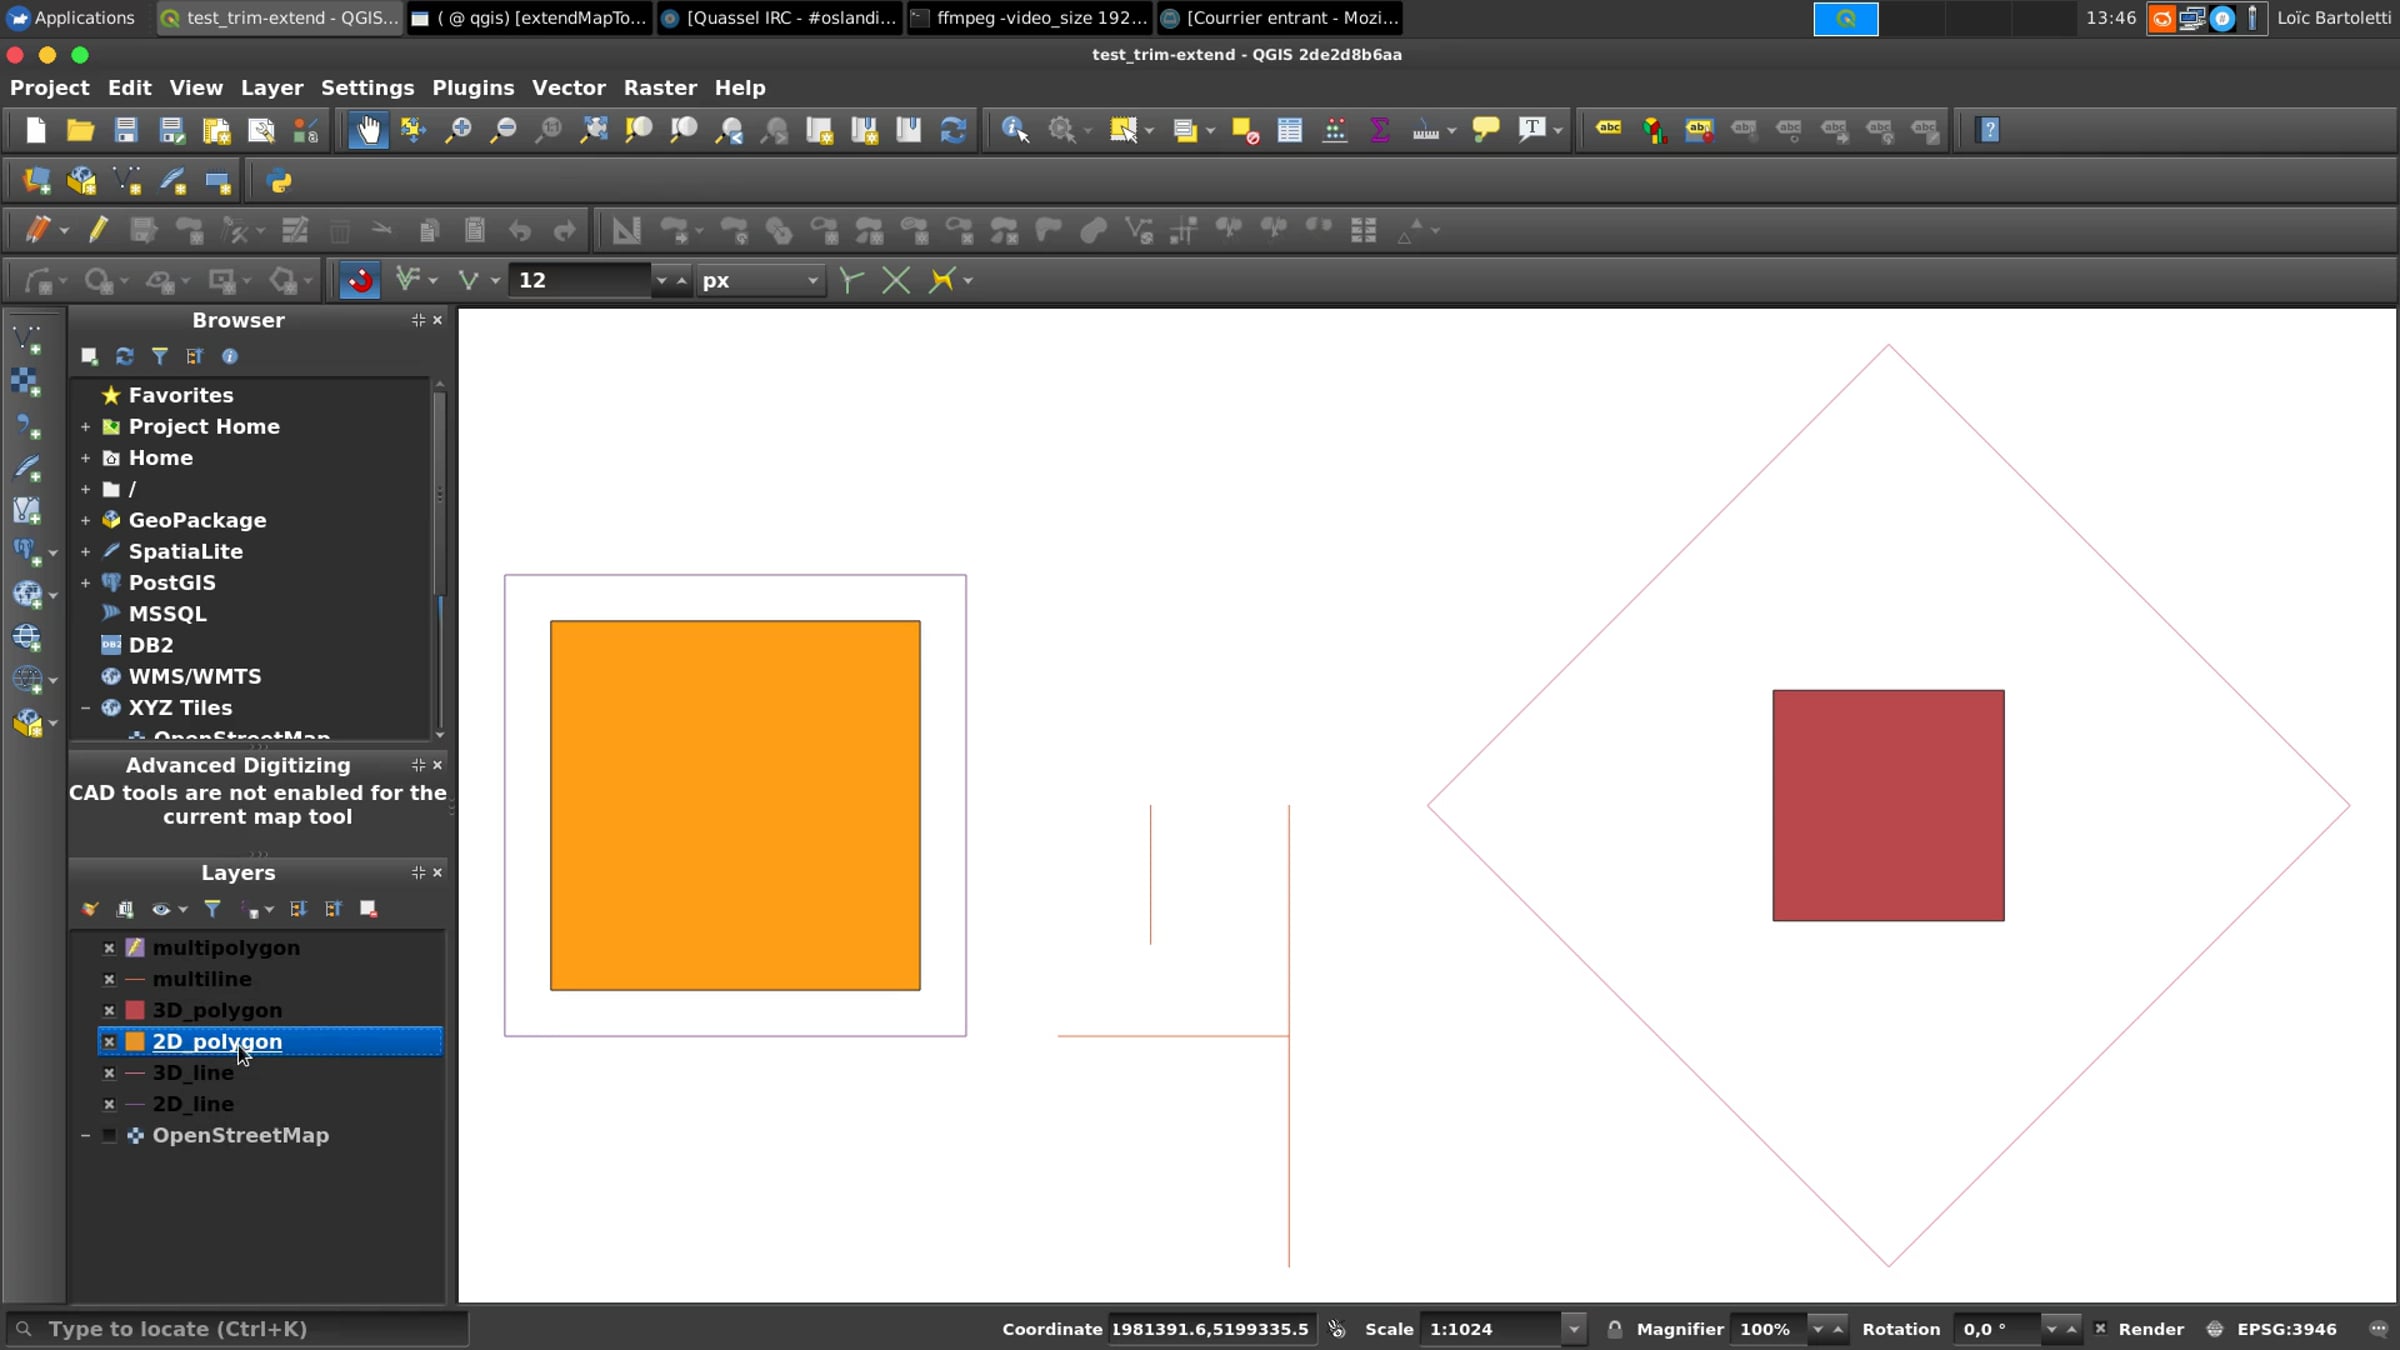
Task: Open the Save Project icon
Action: [125, 130]
